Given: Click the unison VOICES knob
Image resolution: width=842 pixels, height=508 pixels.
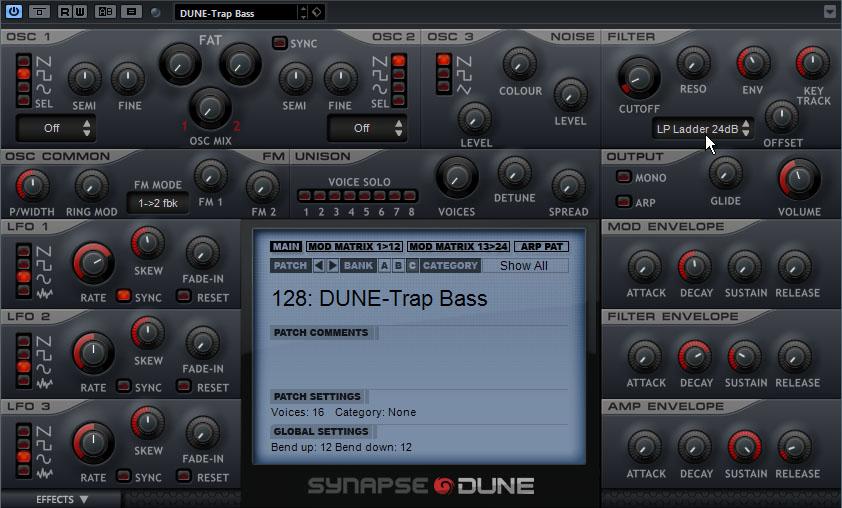Looking at the screenshot, I should click(x=456, y=177).
